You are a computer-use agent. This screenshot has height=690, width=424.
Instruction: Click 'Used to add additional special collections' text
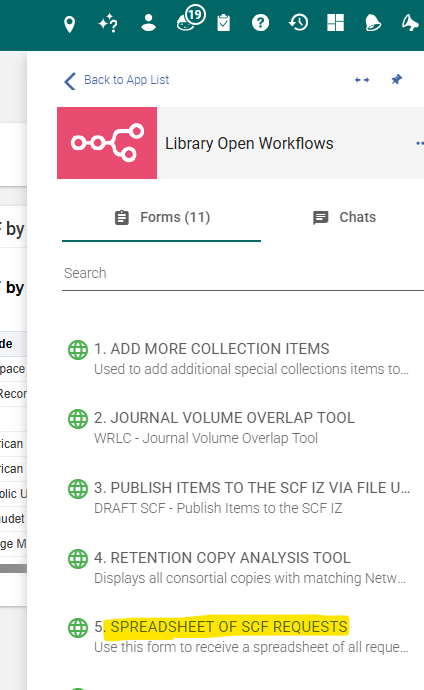coord(251,369)
